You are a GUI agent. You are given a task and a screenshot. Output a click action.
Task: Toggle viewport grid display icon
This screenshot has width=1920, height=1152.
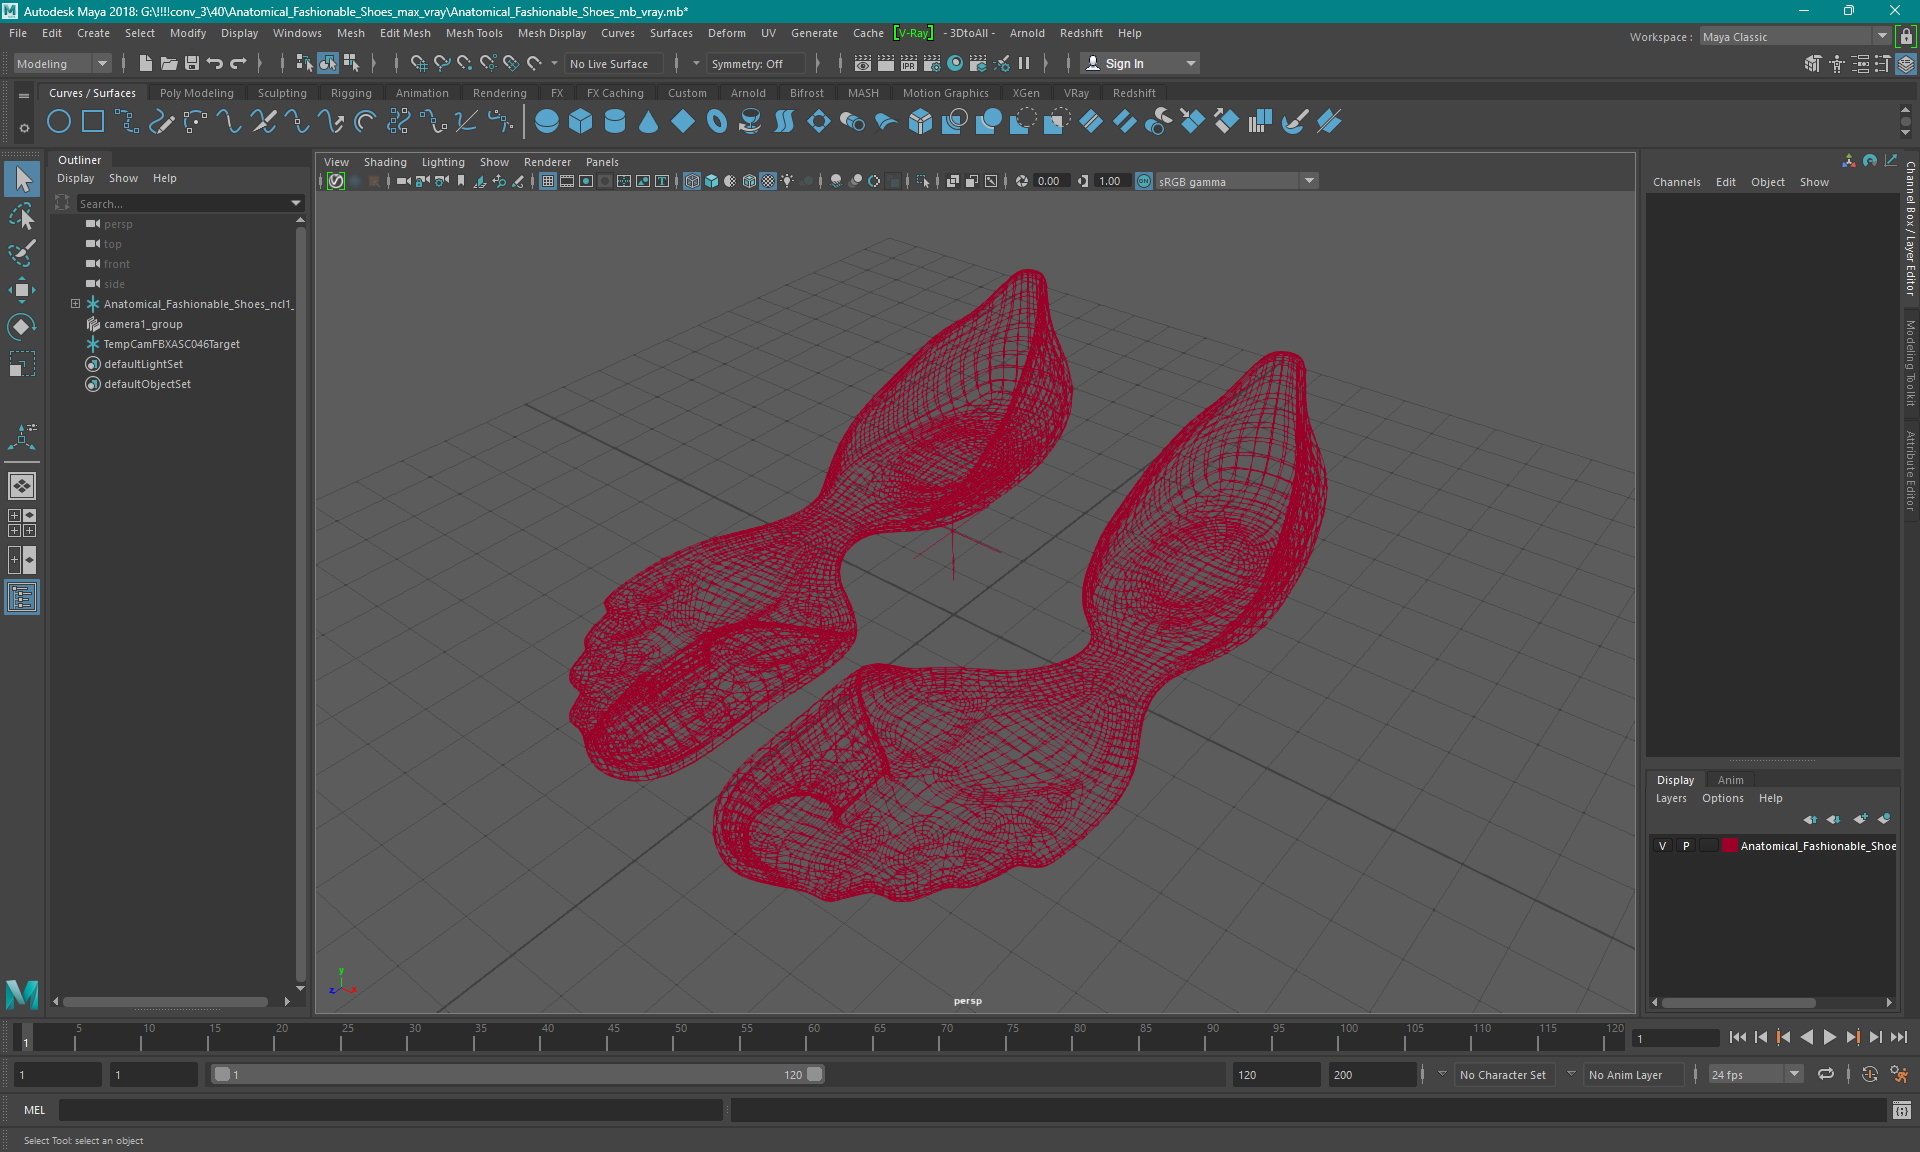click(x=548, y=181)
